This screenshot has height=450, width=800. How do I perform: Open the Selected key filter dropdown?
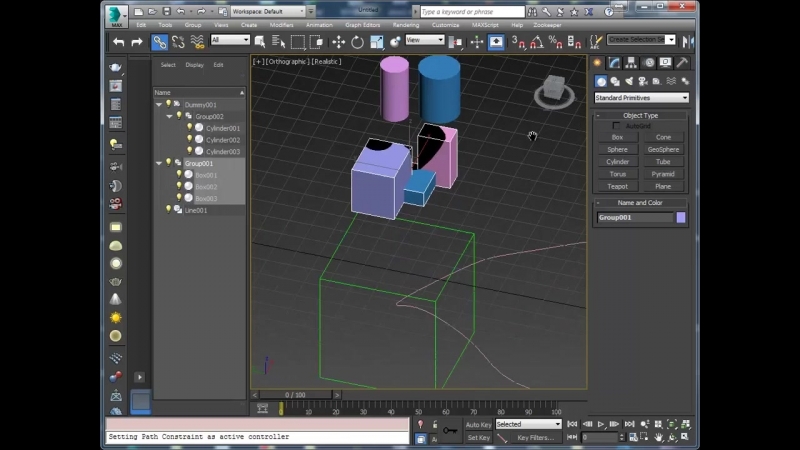[x=528, y=424]
